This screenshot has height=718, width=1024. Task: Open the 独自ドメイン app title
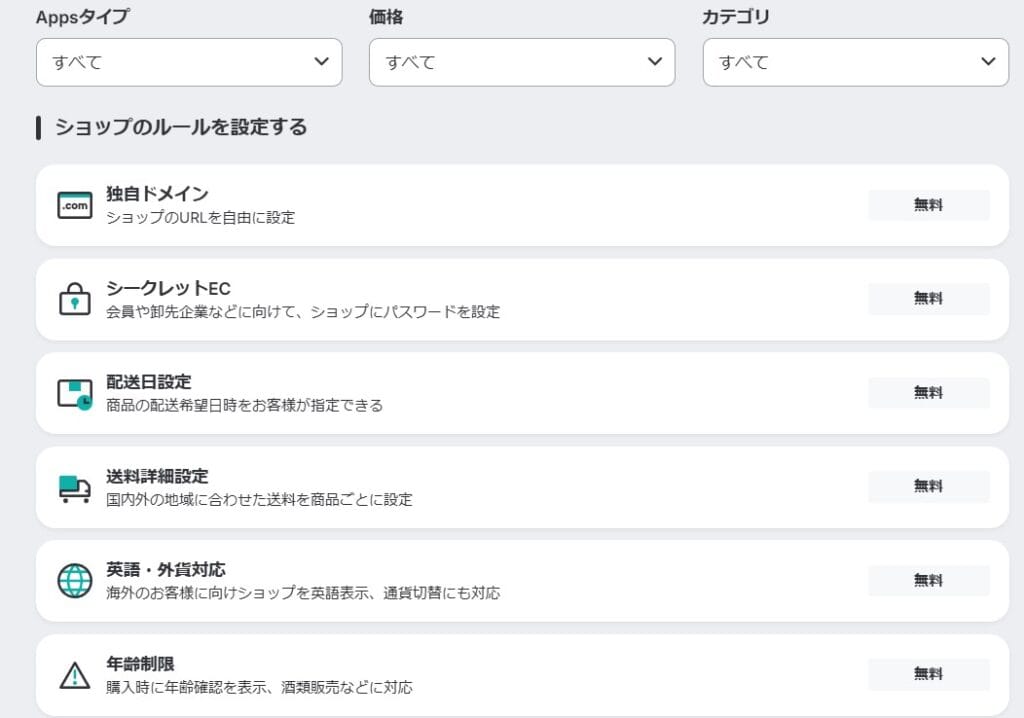point(157,194)
